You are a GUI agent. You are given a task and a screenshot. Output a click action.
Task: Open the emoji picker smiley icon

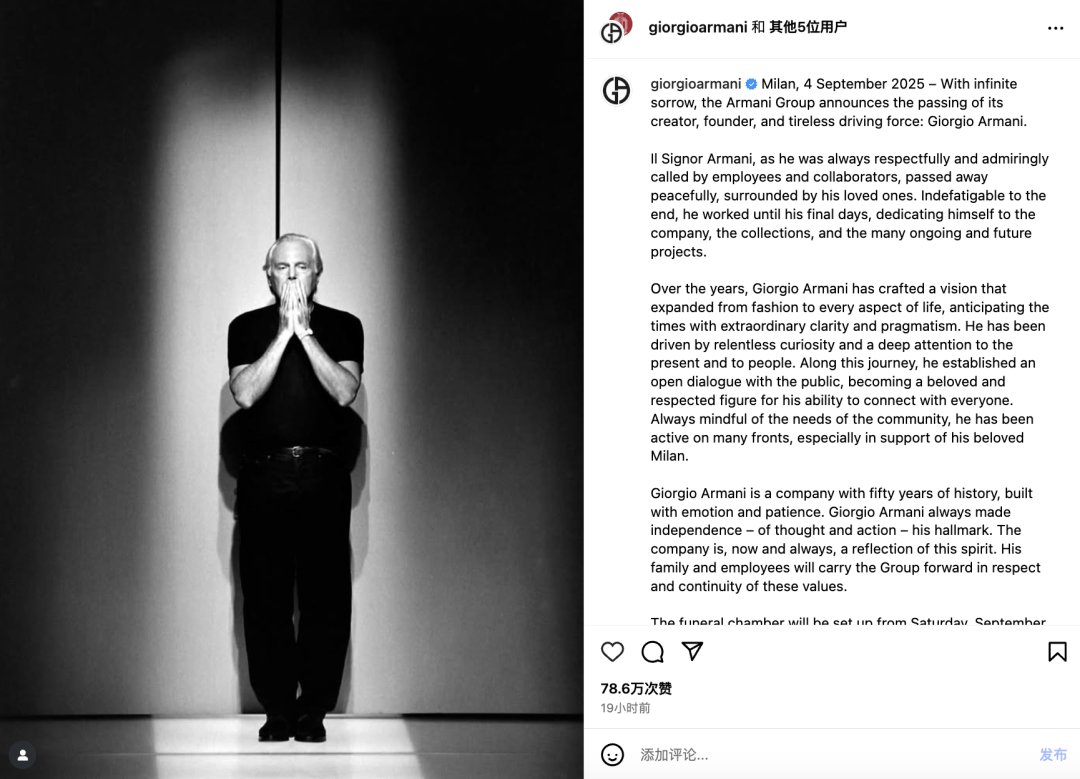point(612,755)
